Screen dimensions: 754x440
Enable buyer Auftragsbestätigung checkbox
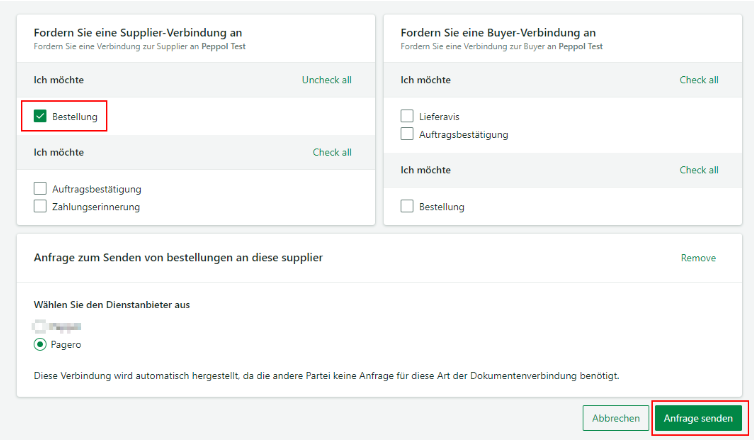pos(407,134)
